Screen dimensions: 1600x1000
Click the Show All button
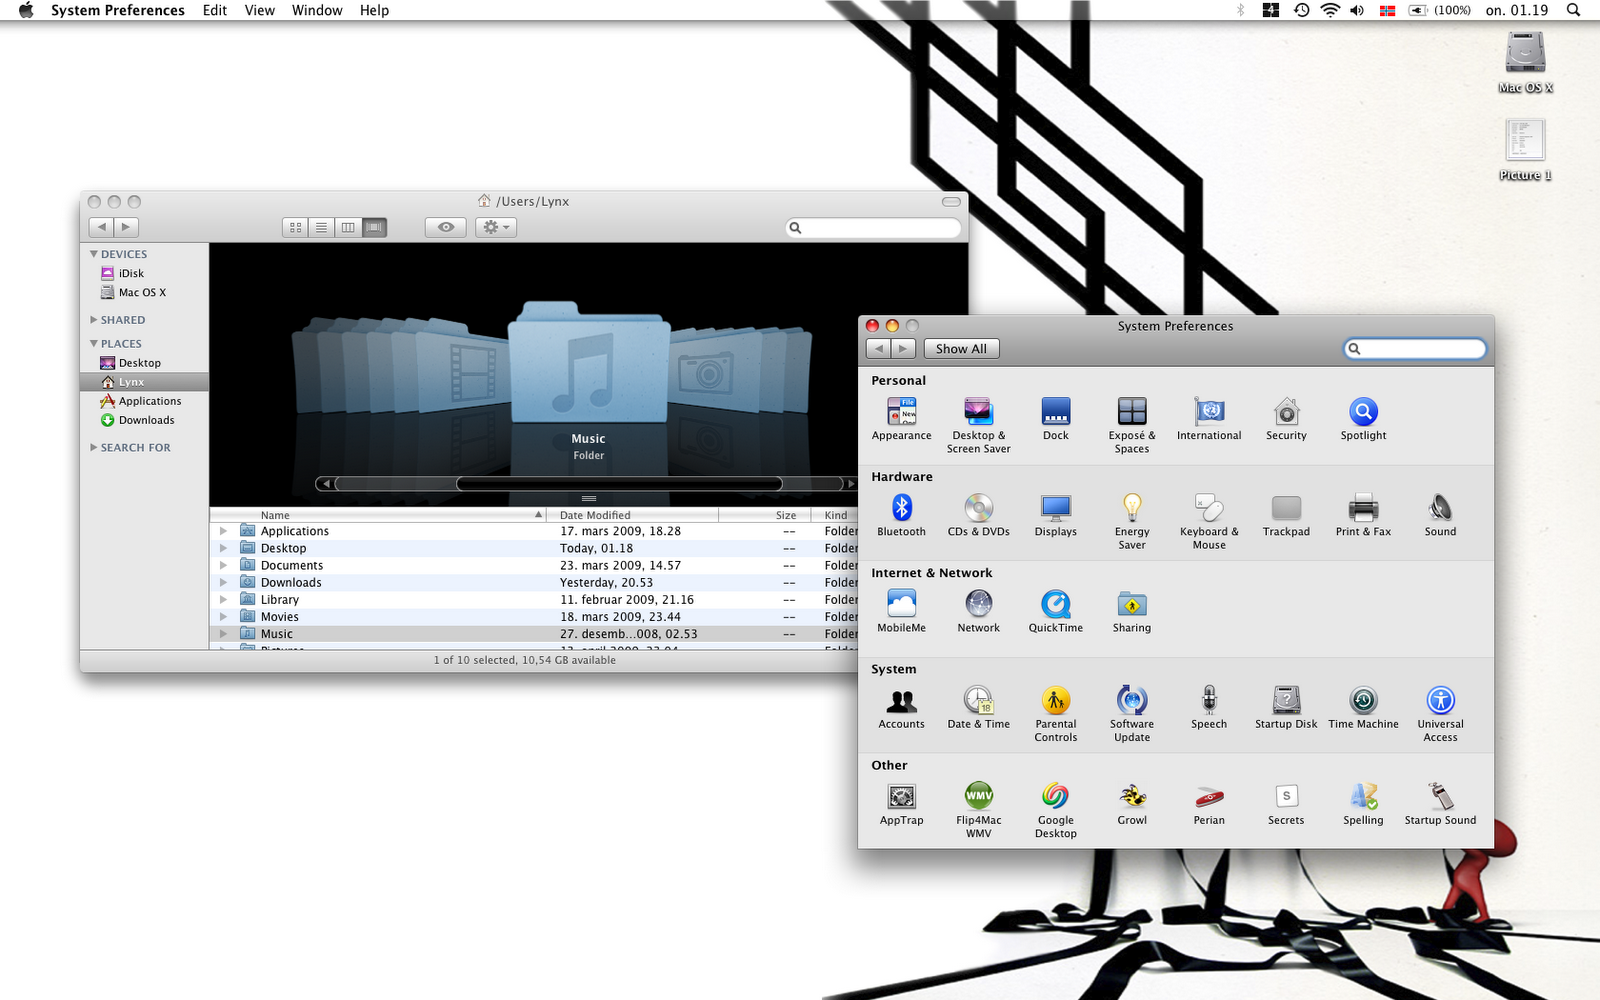click(x=961, y=349)
